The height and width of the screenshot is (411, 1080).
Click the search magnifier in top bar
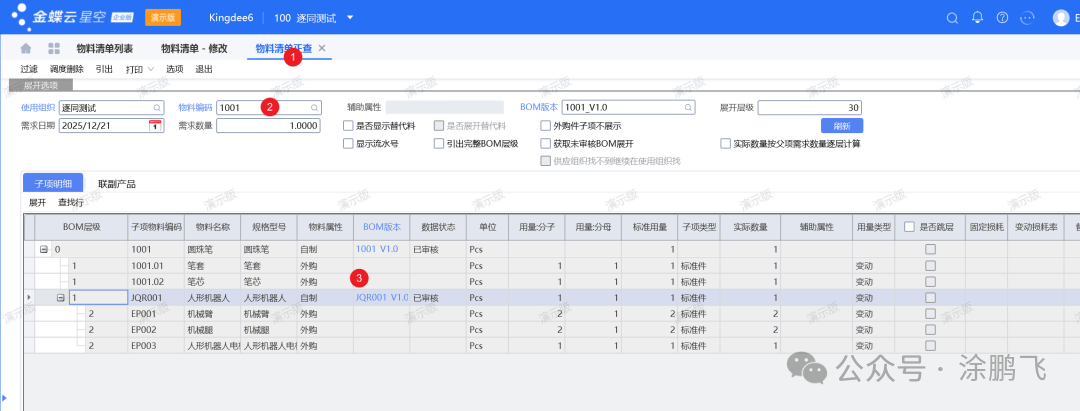(951, 18)
